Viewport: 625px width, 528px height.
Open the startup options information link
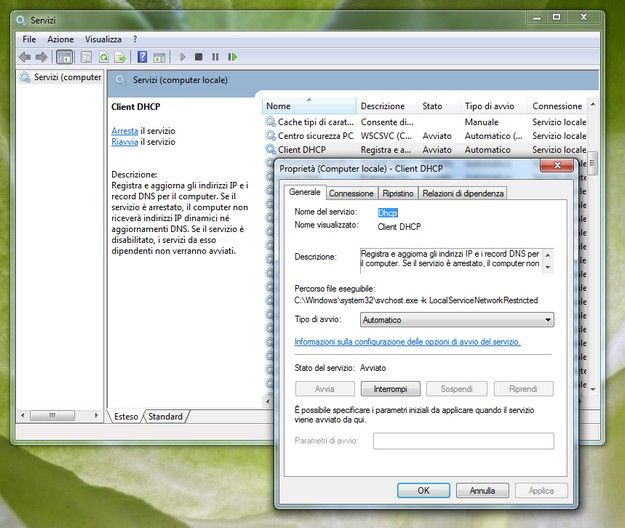coord(407,342)
